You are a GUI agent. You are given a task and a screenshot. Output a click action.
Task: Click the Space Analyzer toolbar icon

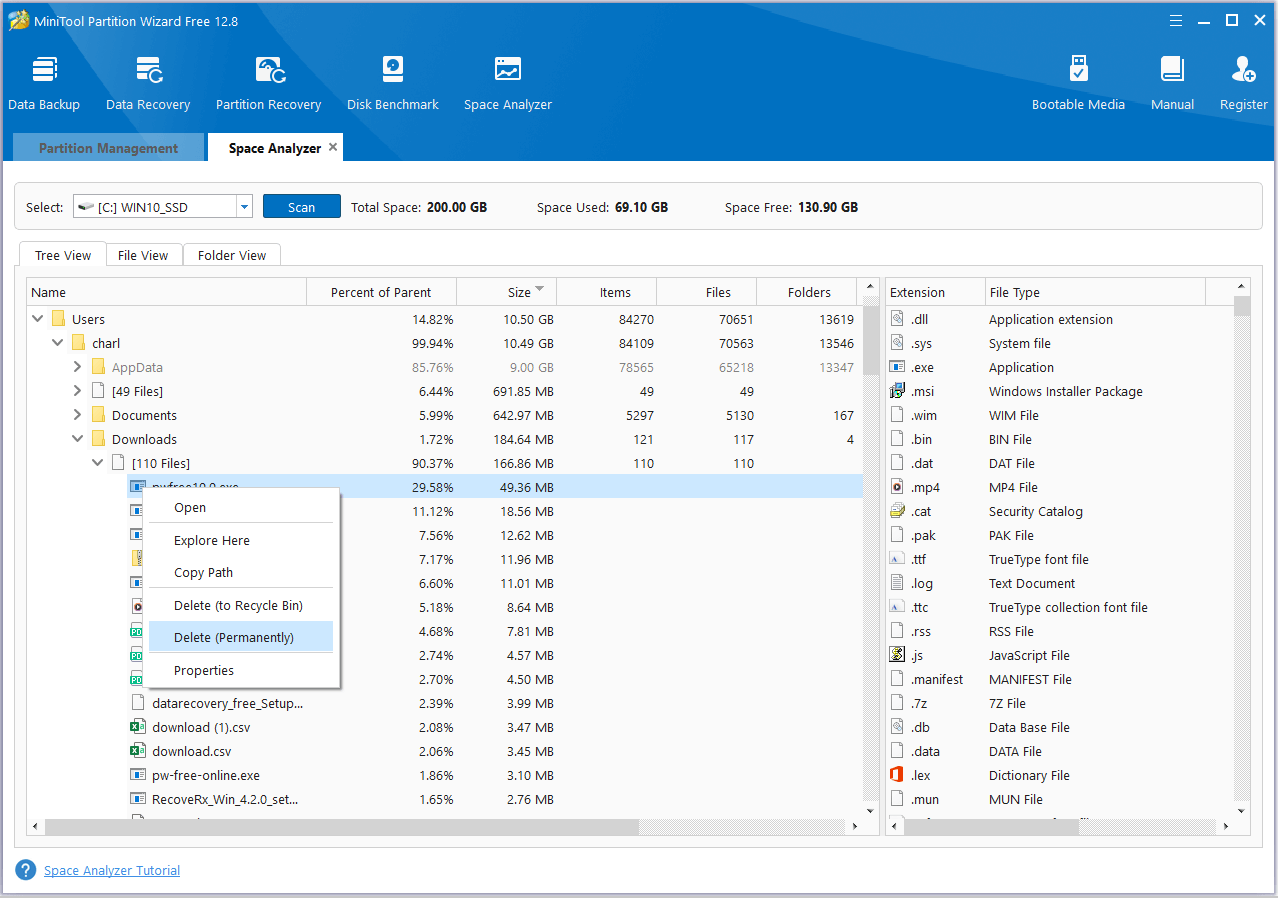[x=507, y=83]
